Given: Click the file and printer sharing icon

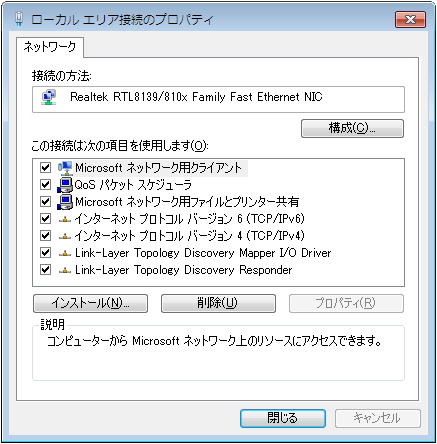Looking at the screenshot, I should pyautogui.click(x=65, y=202).
